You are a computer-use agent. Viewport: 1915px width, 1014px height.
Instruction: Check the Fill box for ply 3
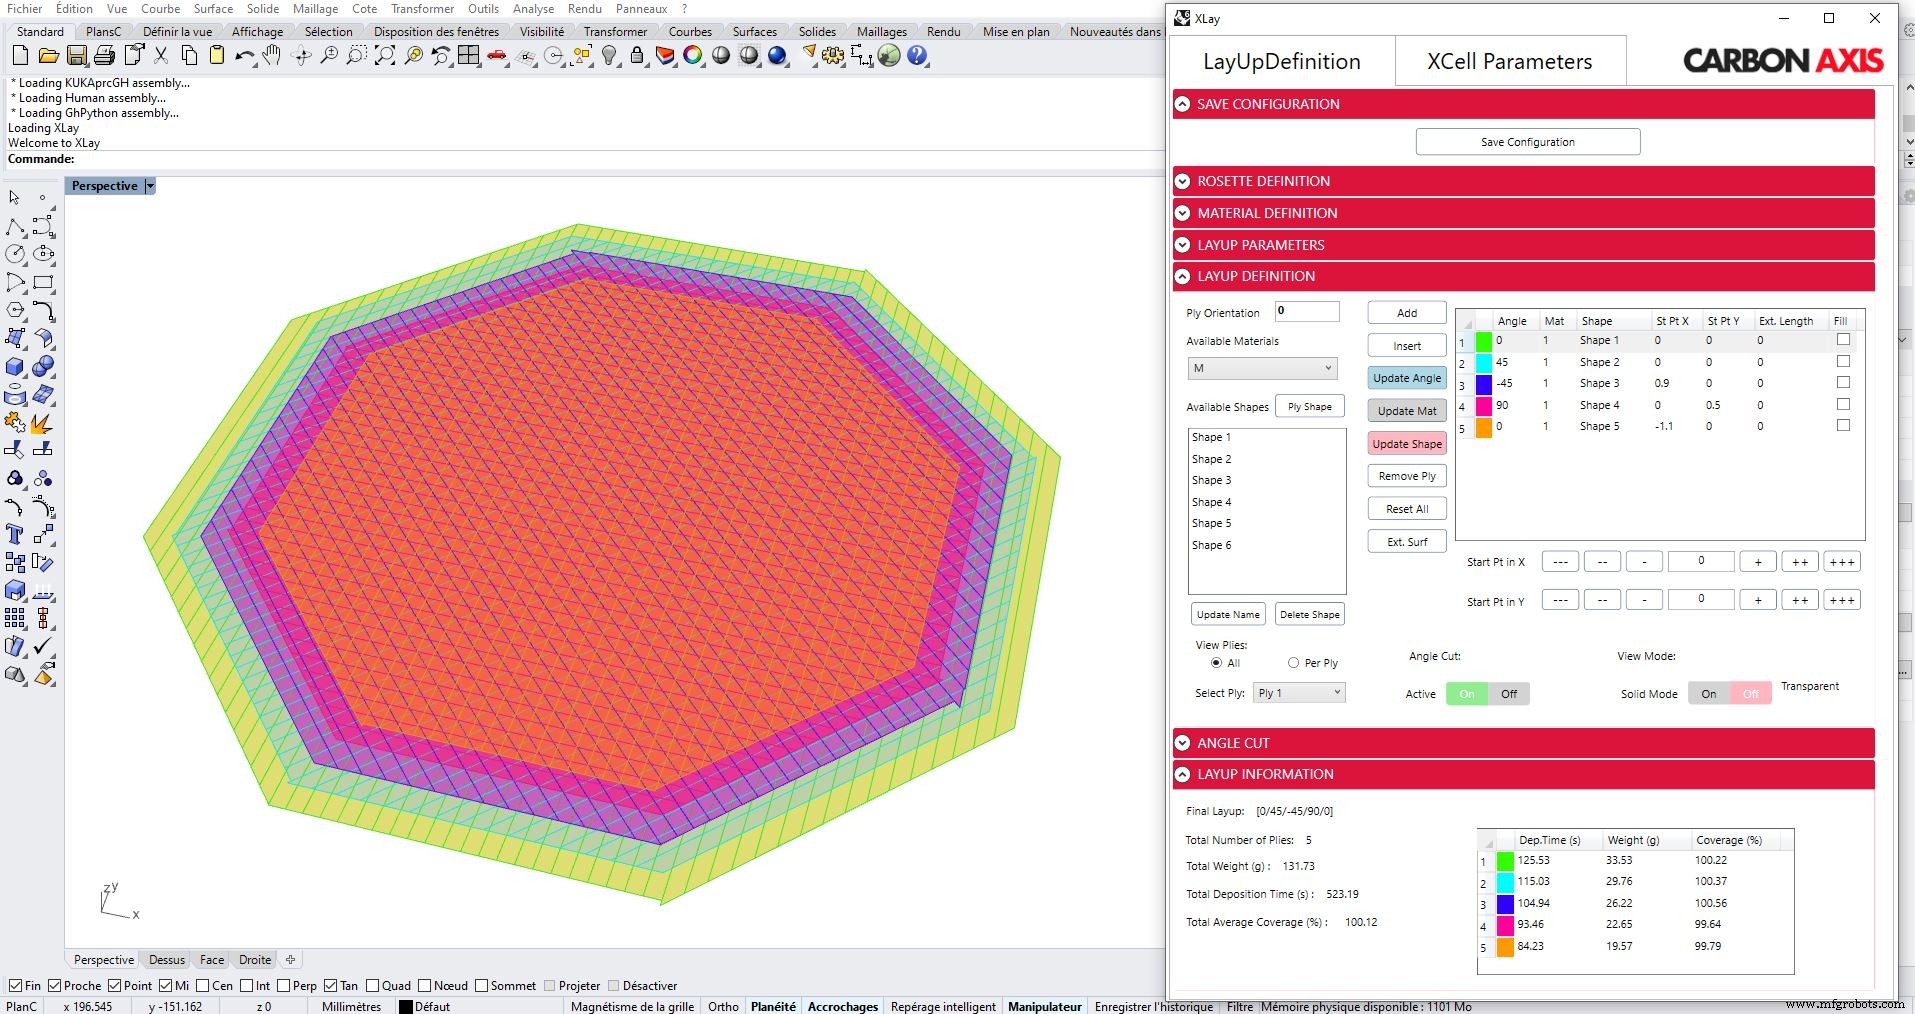point(1843,383)
